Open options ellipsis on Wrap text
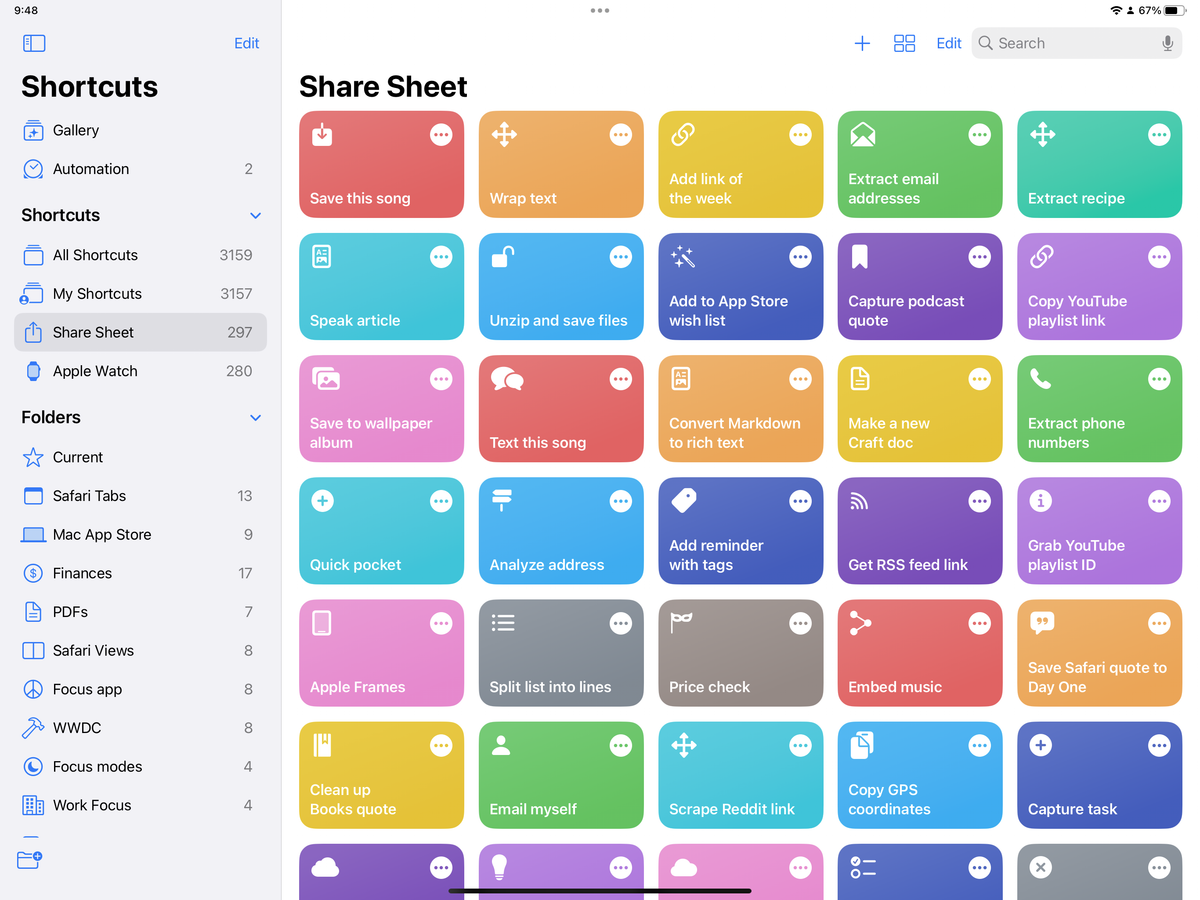Image resolution: width=1200 pixels, height=900 pixels. pyautogui.click(x=621, y=134)
